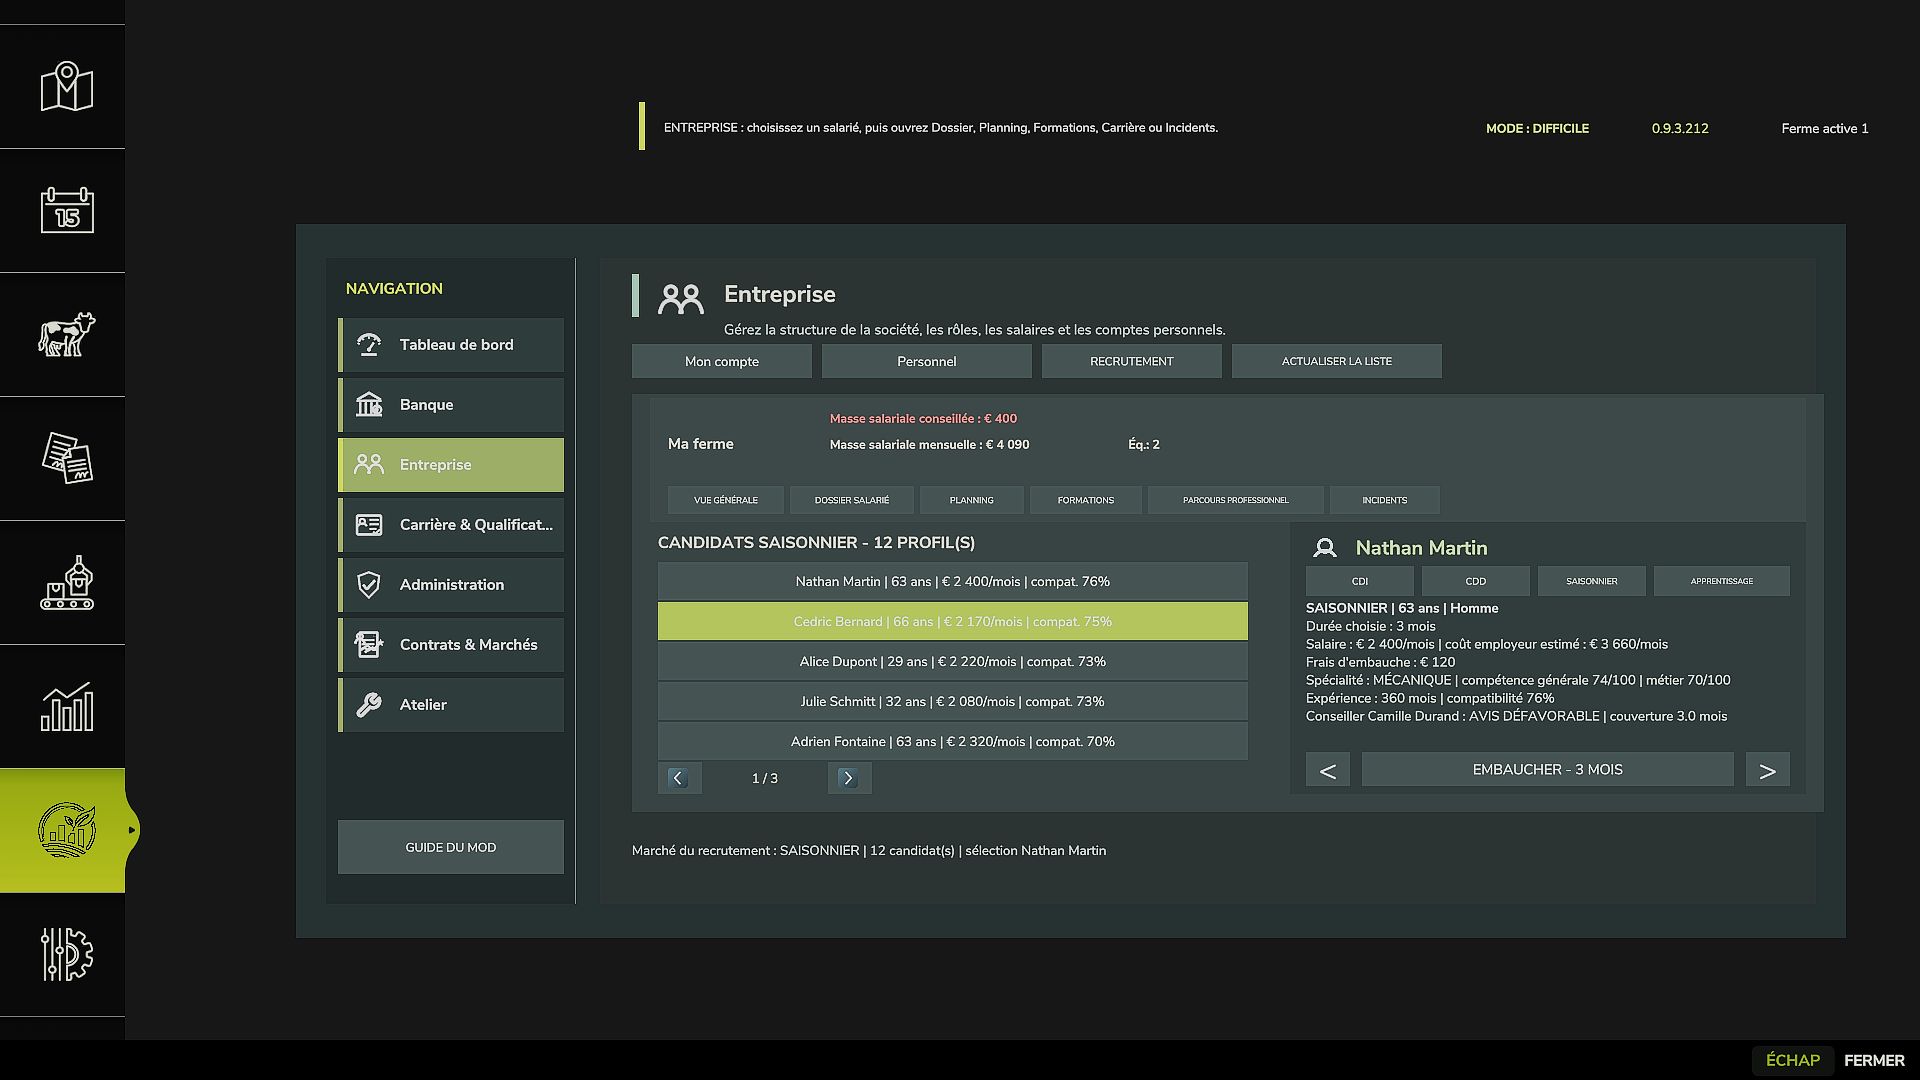1920x1080 pixels.
Task: Open INCIDENTS sub-tab
Action: click(x=1385, y=500)
